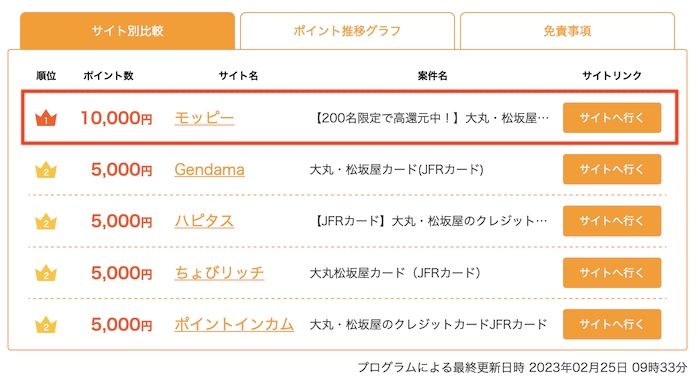The image size is (698, 381).
Task: Click the 10,000円 point value
Action: point(117,118)
